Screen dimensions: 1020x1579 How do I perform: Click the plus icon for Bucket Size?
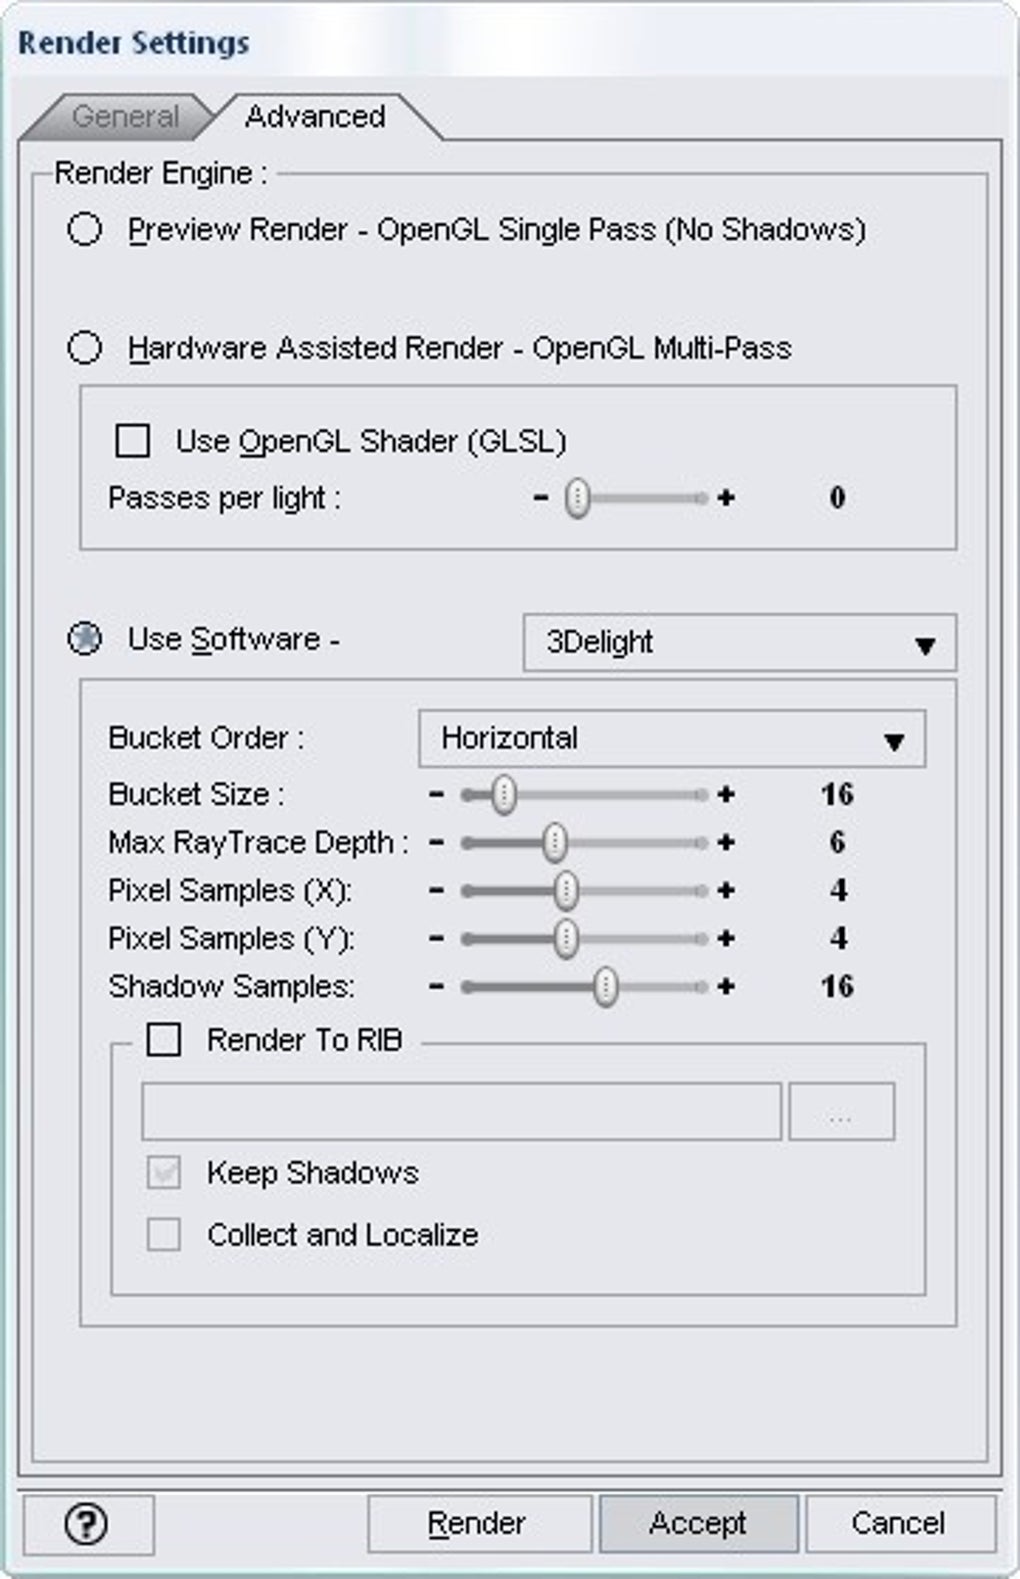point(726,795)
